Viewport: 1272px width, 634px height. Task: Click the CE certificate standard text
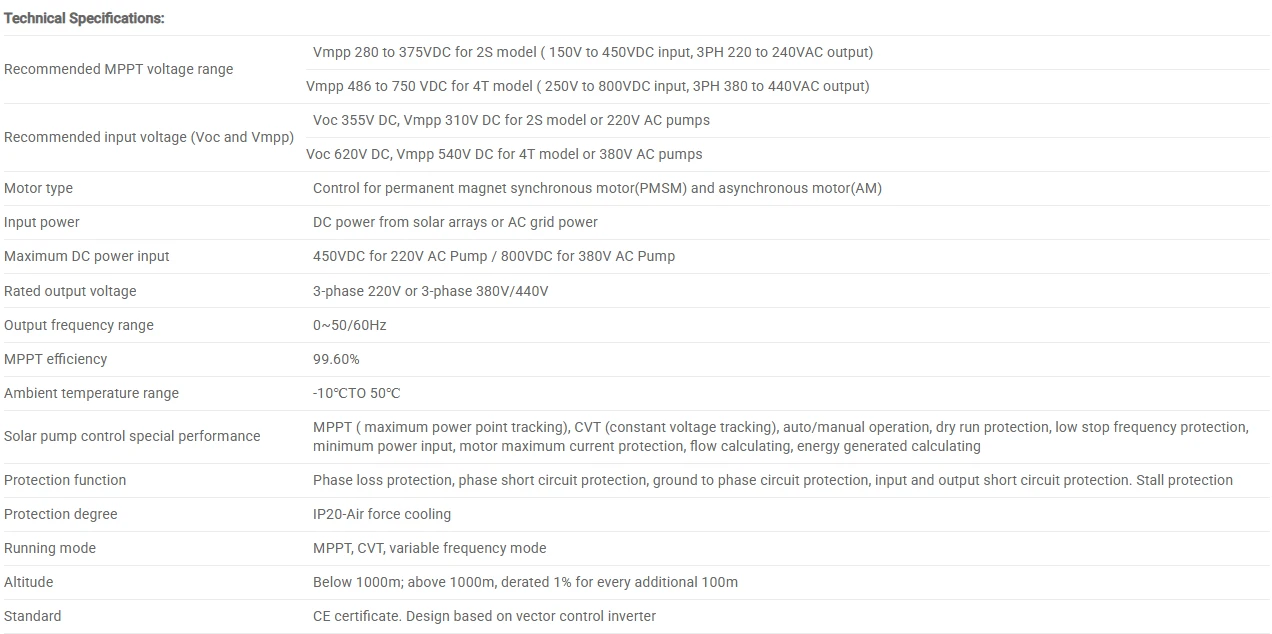click(484, 616)
